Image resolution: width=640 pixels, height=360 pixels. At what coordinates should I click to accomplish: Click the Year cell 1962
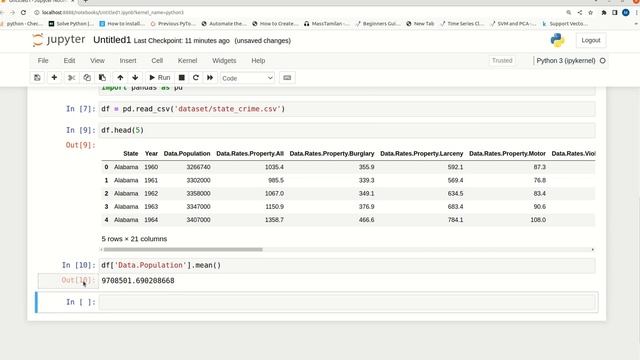click(x=151, y=193)
